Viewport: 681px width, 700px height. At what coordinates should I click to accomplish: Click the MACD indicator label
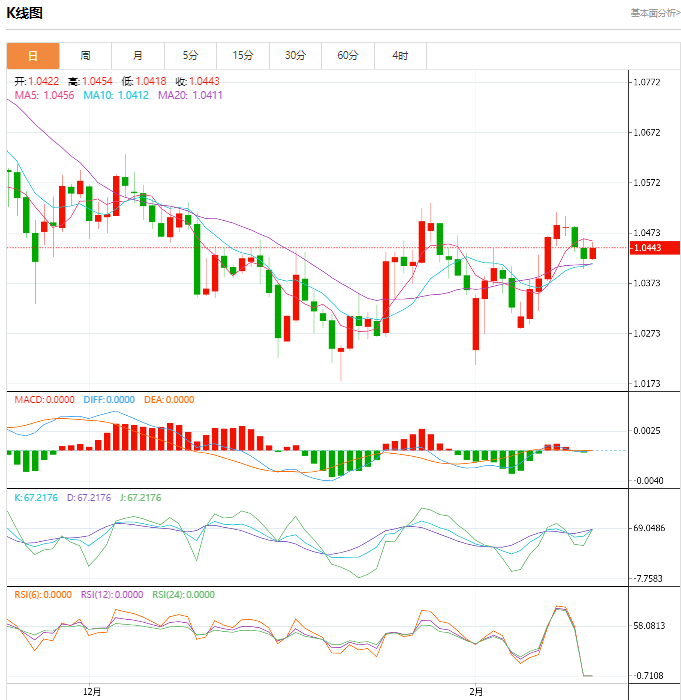point(44,400)
